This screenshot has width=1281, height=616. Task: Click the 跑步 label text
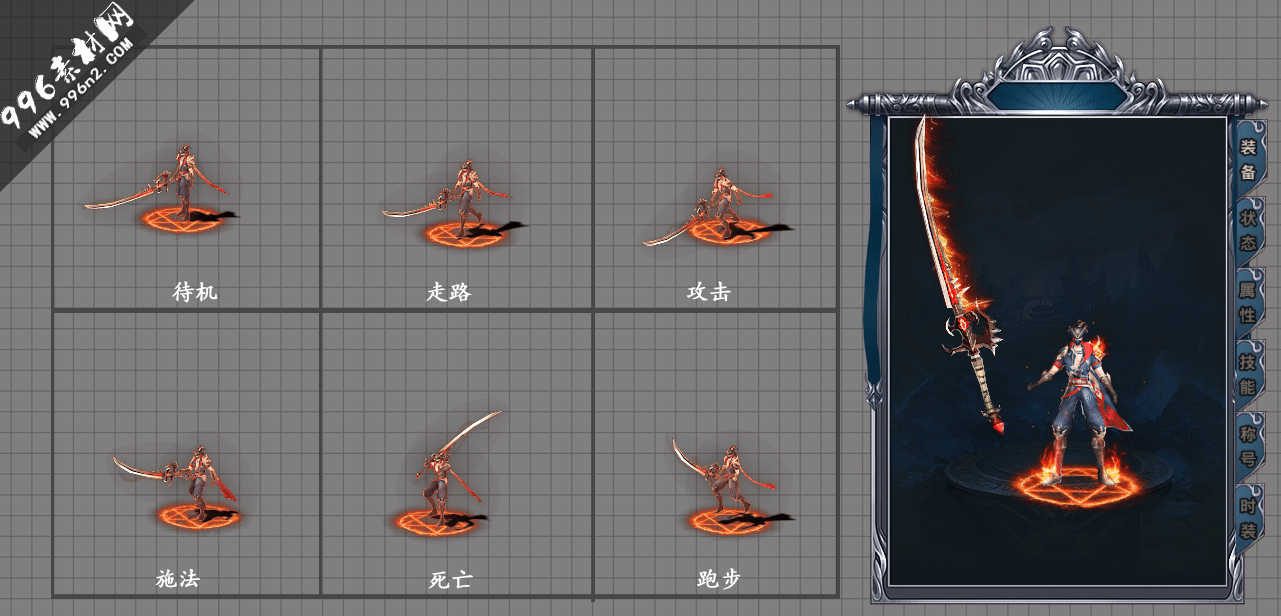(x=719, y=578)
